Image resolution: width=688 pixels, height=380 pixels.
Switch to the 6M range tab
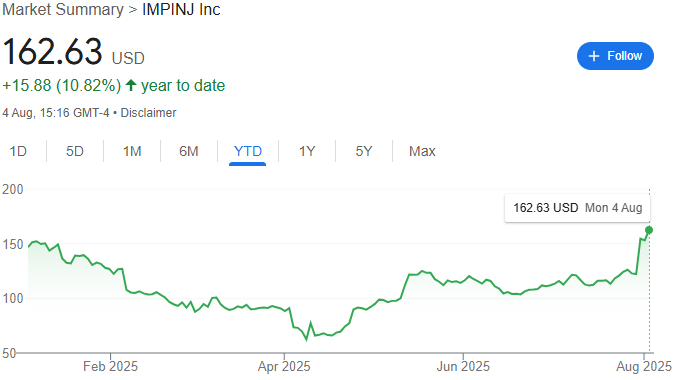click(x=189, y=151)
